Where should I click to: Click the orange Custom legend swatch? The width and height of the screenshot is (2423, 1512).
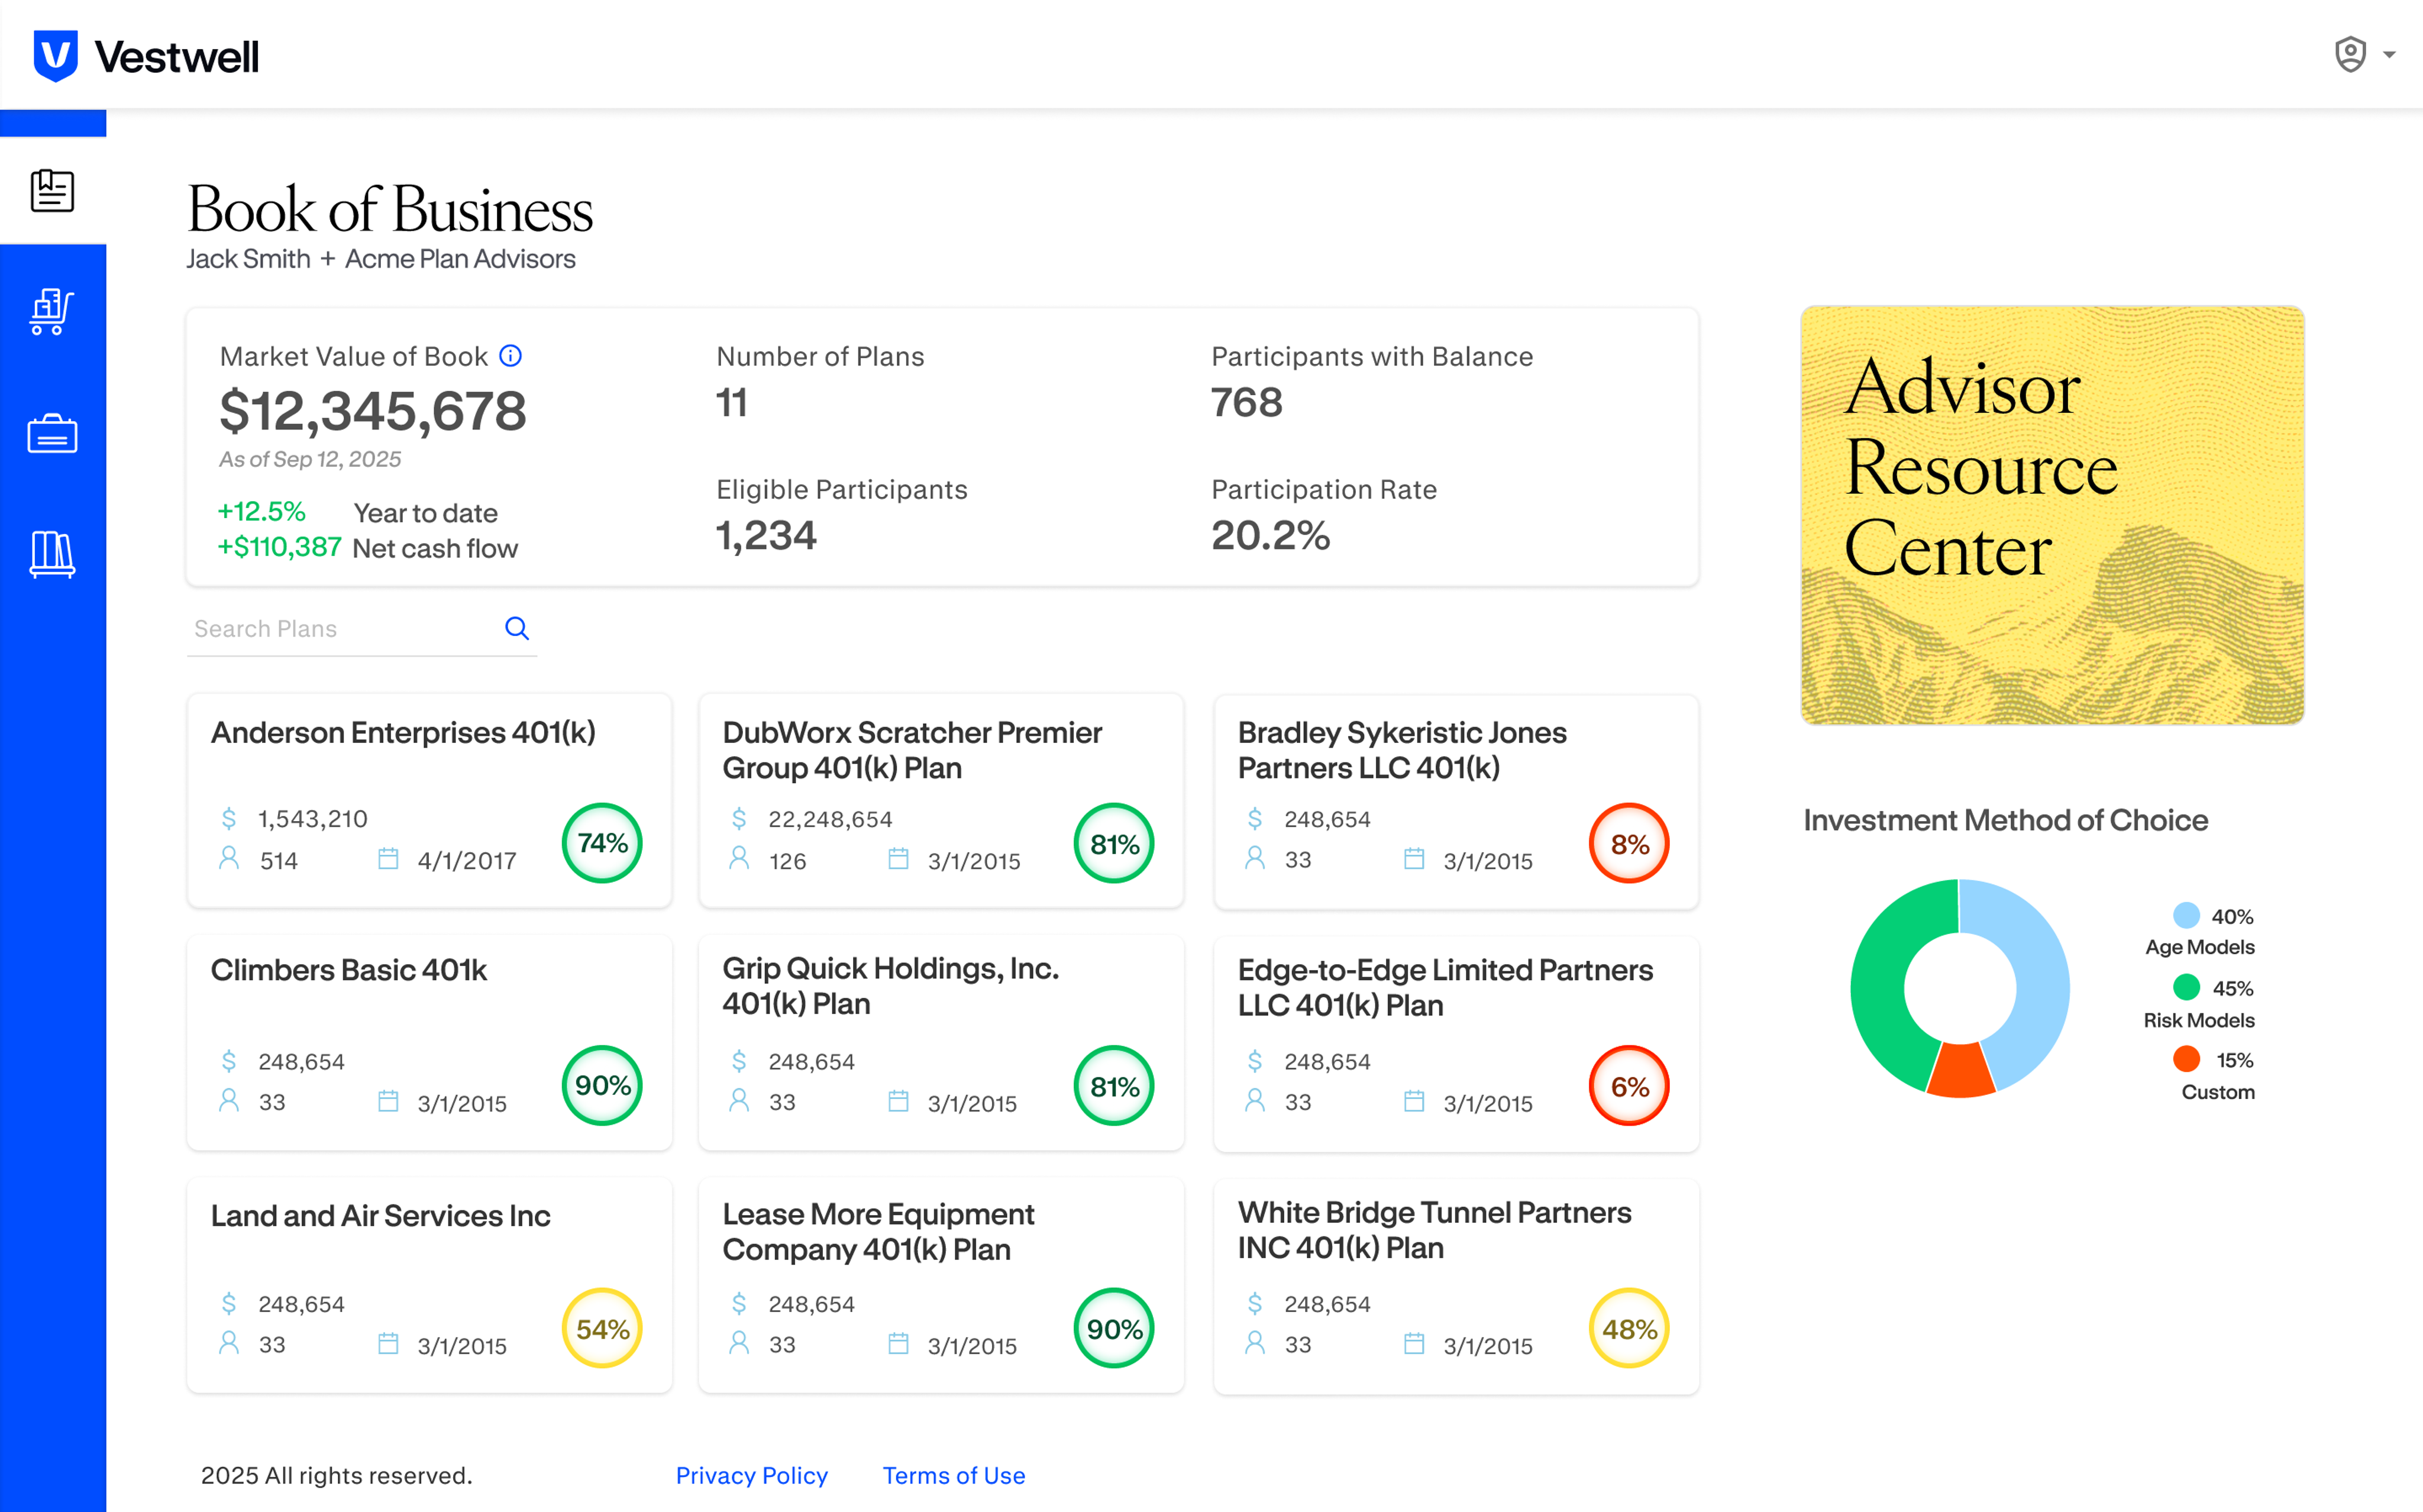pos(2186,1059)
